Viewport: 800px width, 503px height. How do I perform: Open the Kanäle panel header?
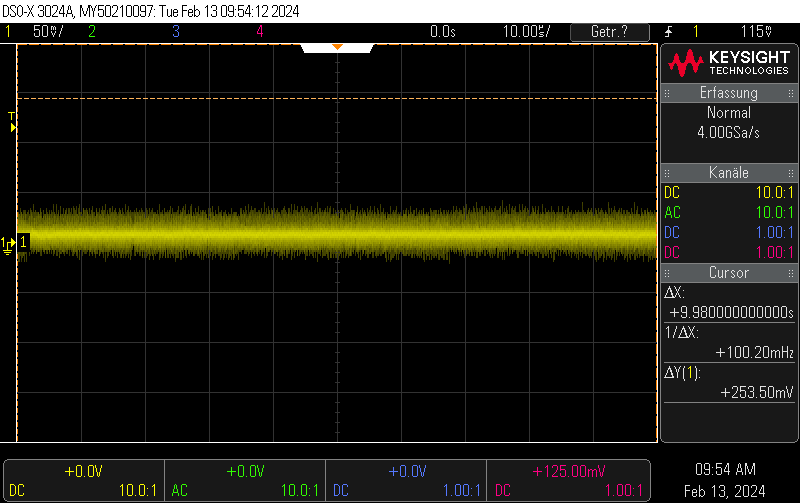click(729, 173)
